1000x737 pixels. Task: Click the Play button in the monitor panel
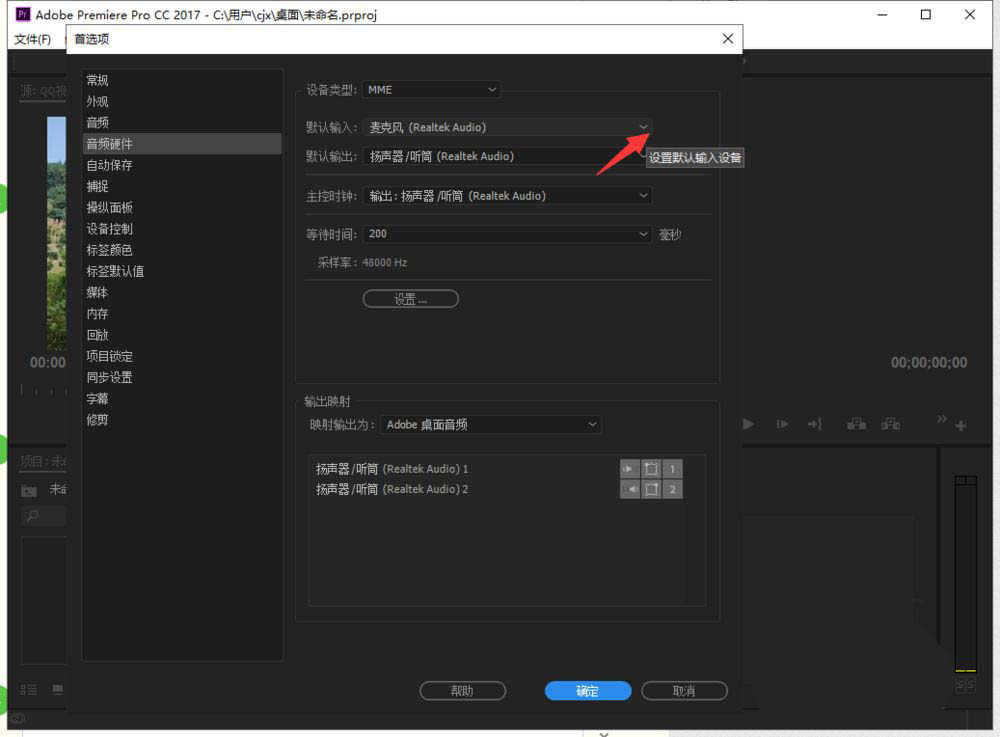click(x=748, y=424)
